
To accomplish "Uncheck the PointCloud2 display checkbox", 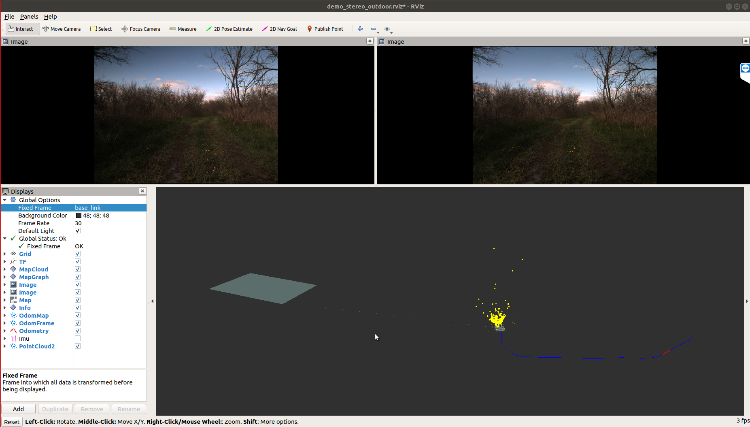I will (78, 346).
